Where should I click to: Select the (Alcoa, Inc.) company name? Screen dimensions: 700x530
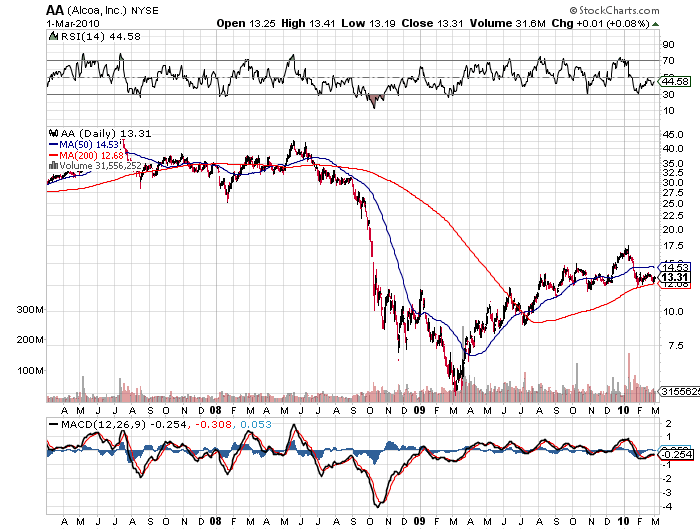click(97, 10)
